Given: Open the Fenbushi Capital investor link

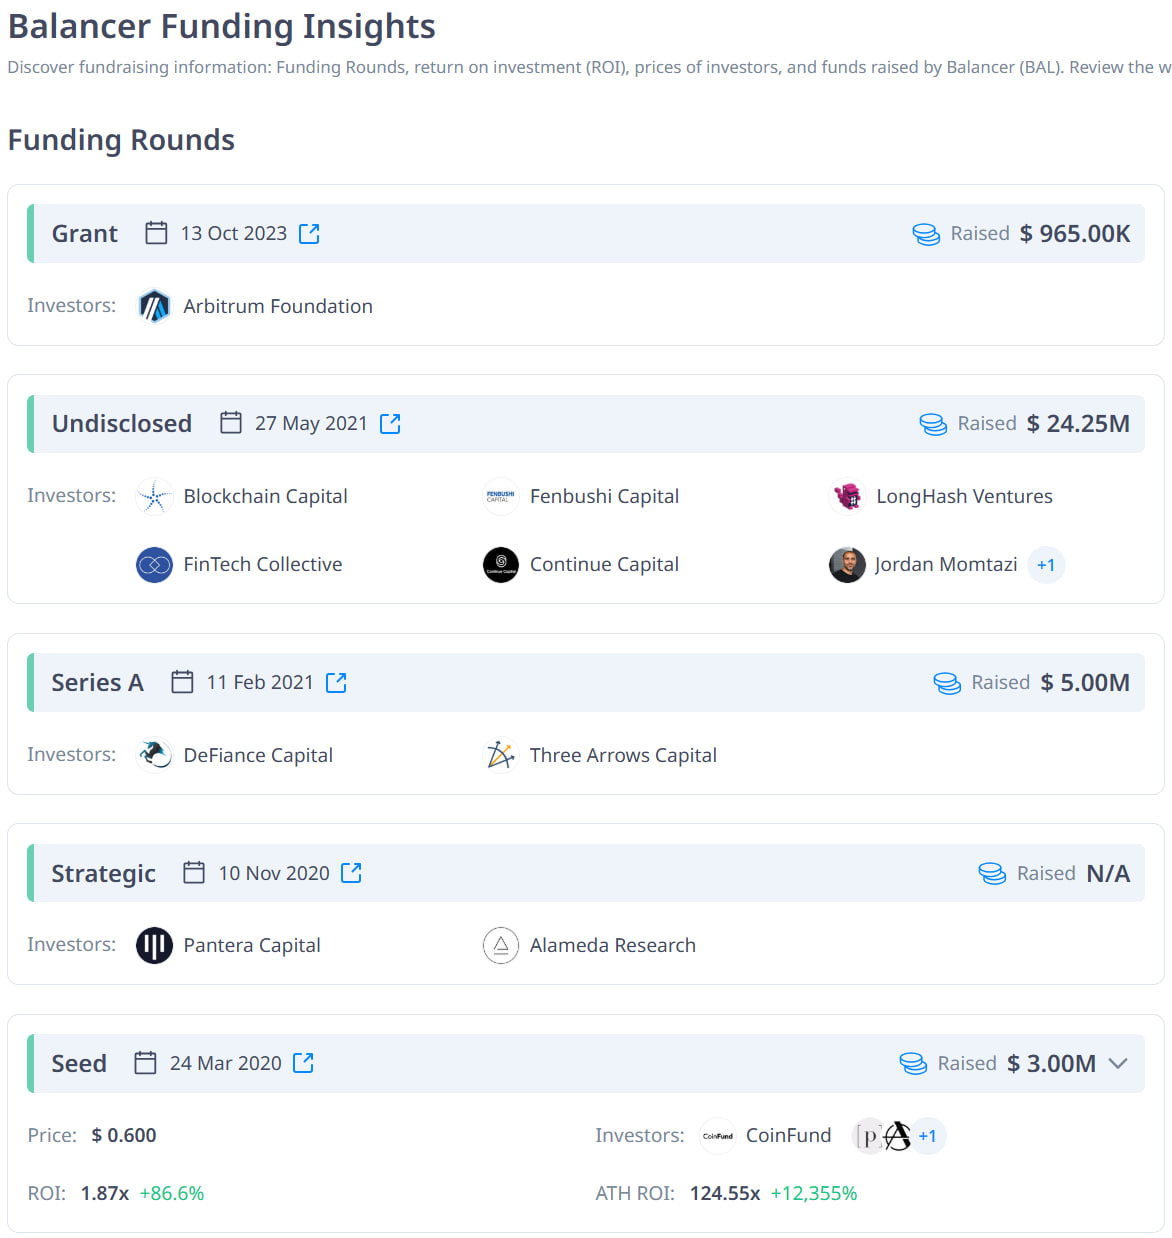Looking at the screenshot, I should [604, 497].
